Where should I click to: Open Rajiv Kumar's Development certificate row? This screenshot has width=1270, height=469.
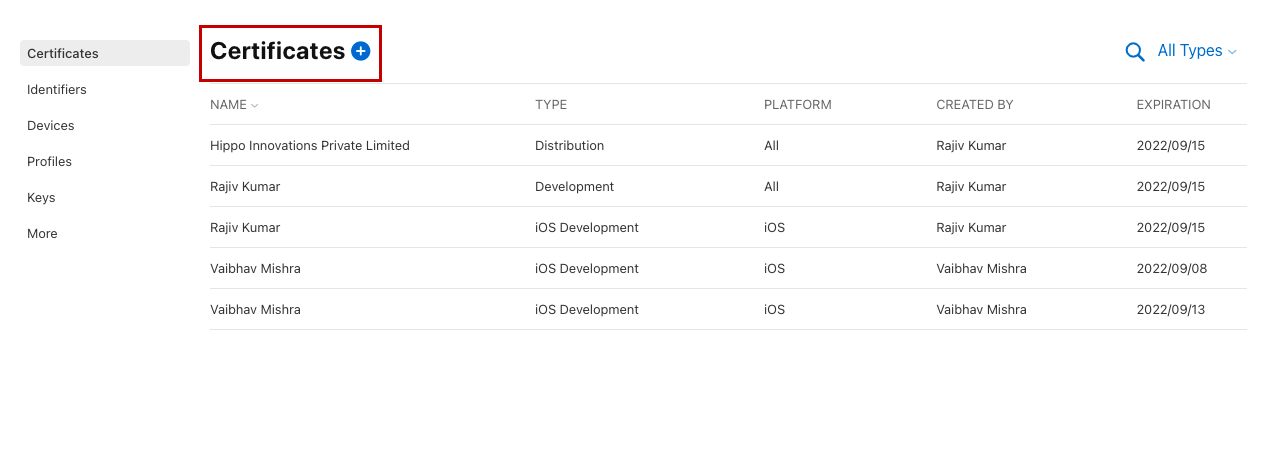coord(245,187)
